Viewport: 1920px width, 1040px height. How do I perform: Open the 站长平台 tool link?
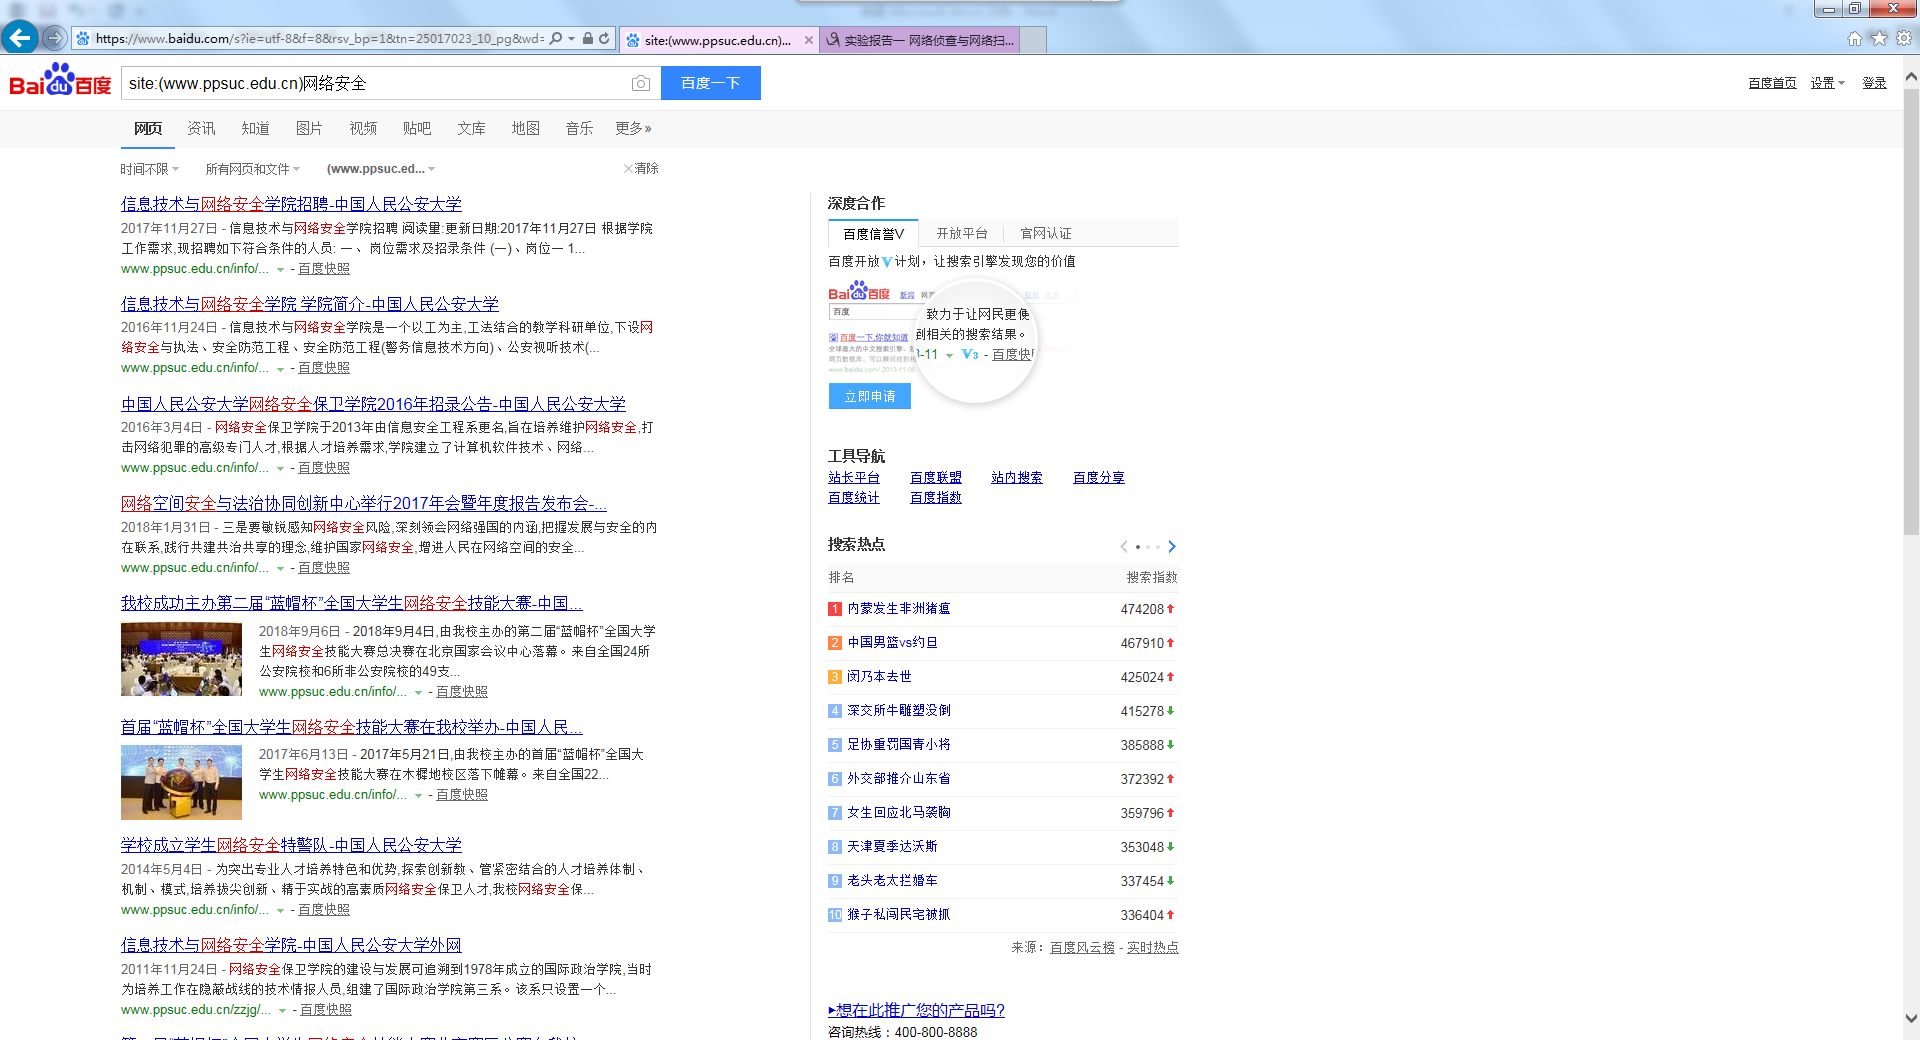(854, 477)
